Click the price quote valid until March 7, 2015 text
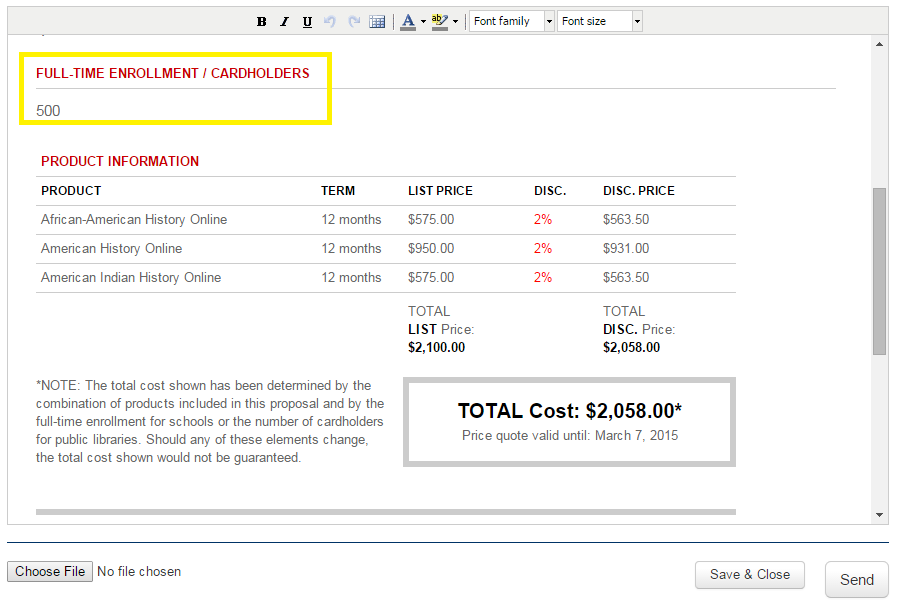Screen dimensions: 900x613 click(569, 436)
